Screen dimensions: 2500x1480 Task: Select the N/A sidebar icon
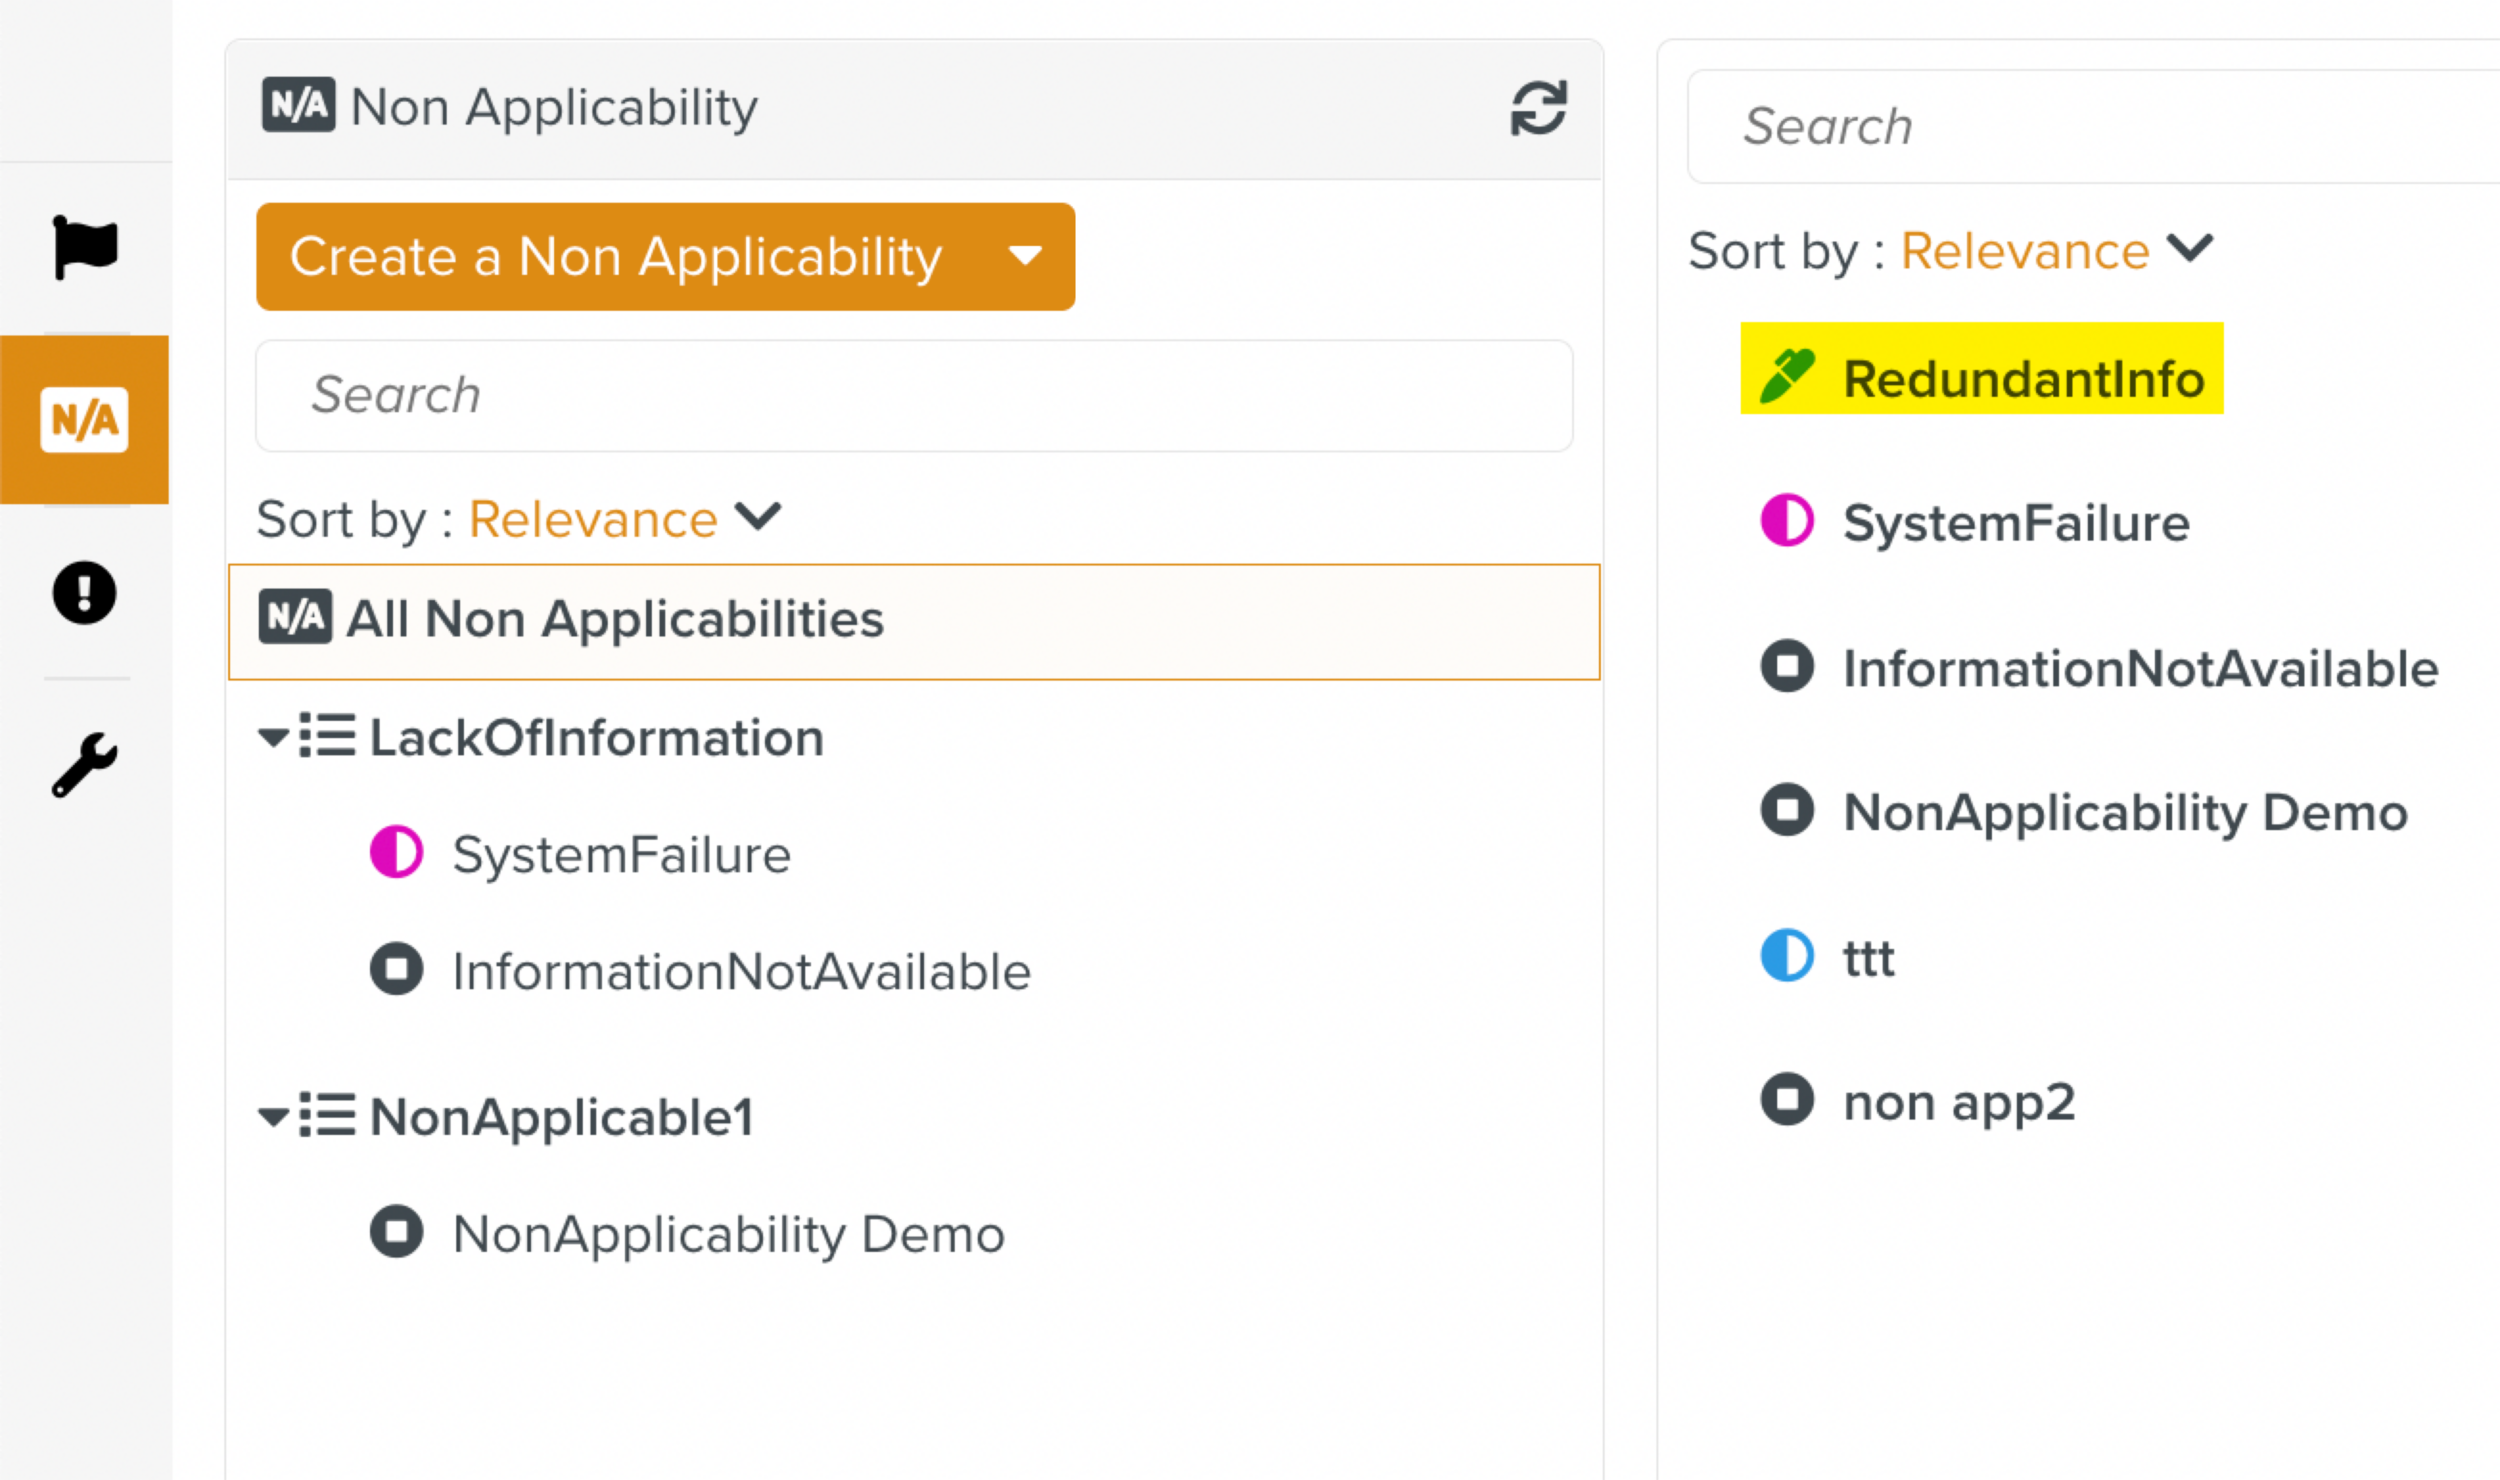pyautogui.click(x=85, y=420)
